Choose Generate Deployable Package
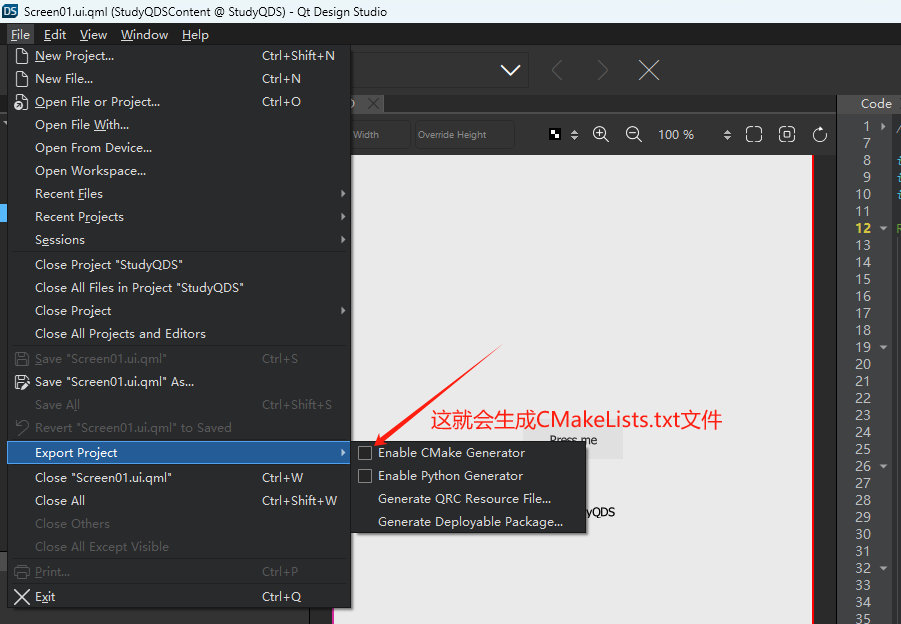The width and height of the screenshot is (901, 624). coord(469,522)
